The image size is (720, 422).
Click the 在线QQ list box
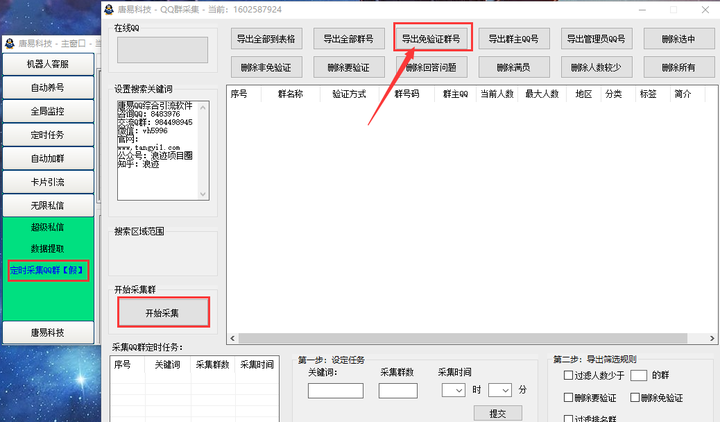[x=163, y=50]
